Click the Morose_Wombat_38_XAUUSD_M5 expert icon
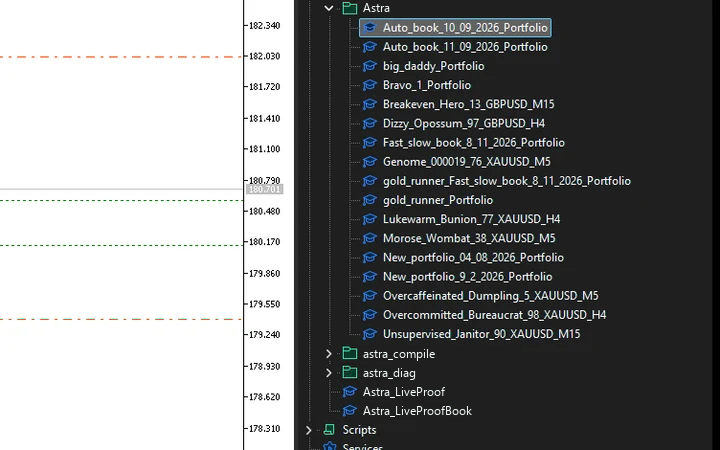Screen dimensions: 720x450 (x=370, y=238)
